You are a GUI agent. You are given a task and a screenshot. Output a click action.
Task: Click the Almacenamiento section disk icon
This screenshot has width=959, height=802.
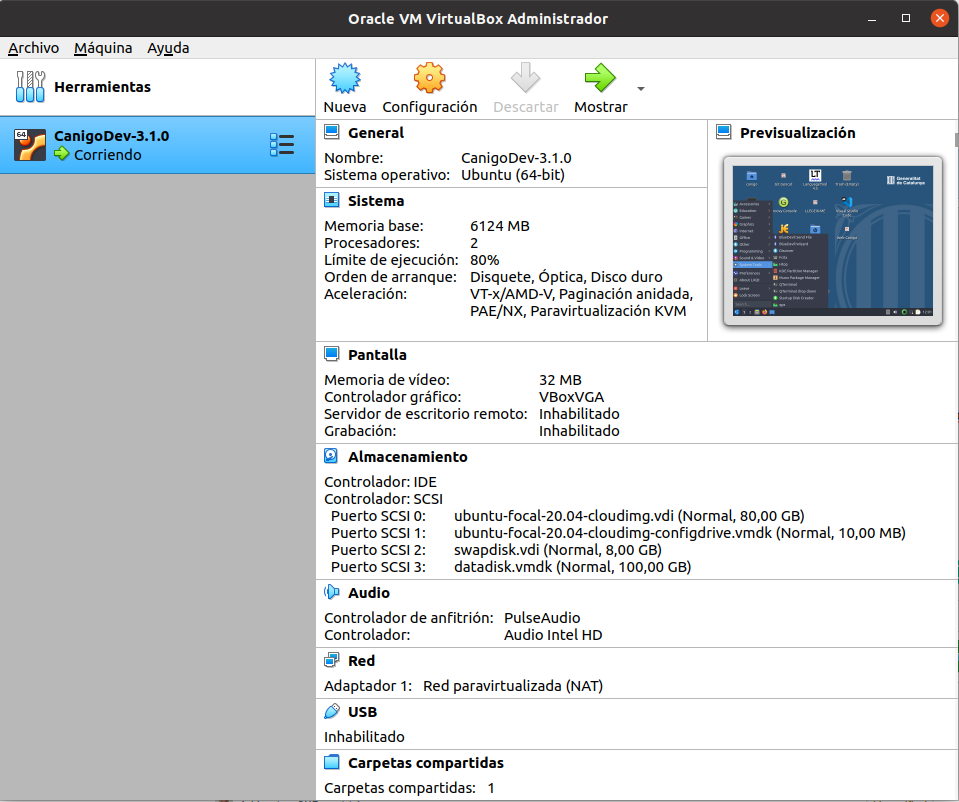331,456
